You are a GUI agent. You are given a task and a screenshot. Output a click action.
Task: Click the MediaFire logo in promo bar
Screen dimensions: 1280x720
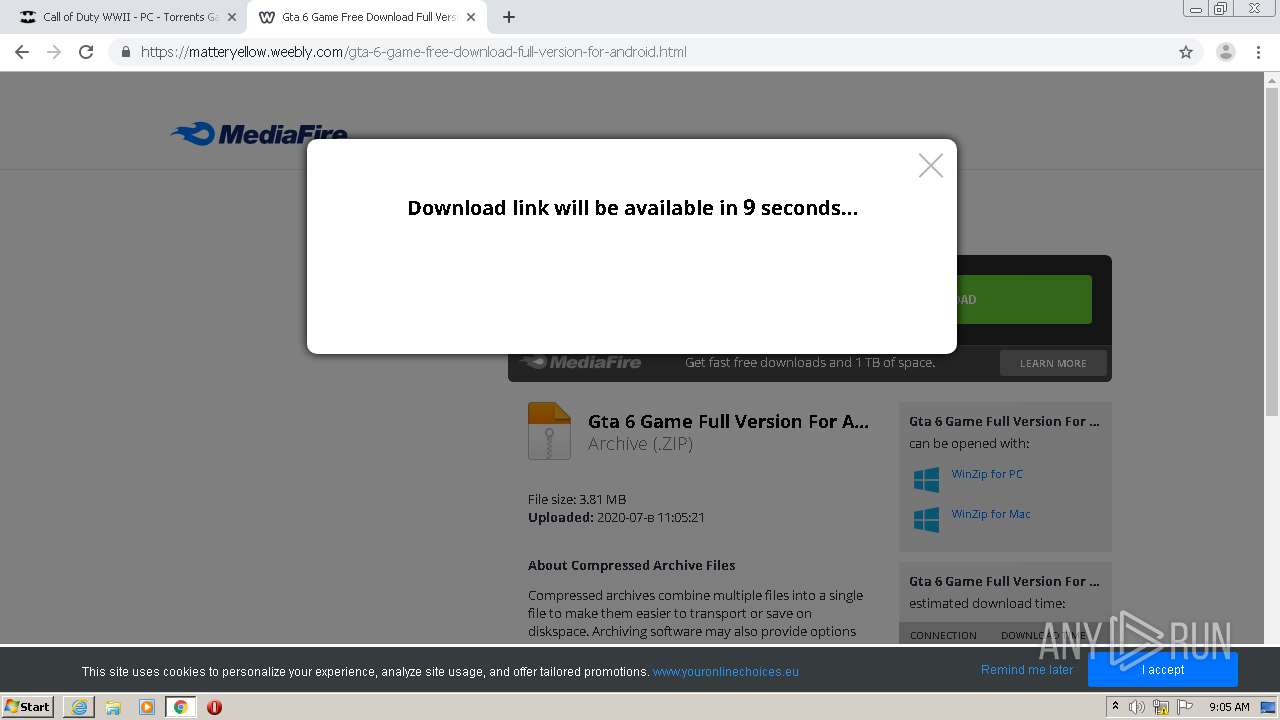click(x=581, y=362)
